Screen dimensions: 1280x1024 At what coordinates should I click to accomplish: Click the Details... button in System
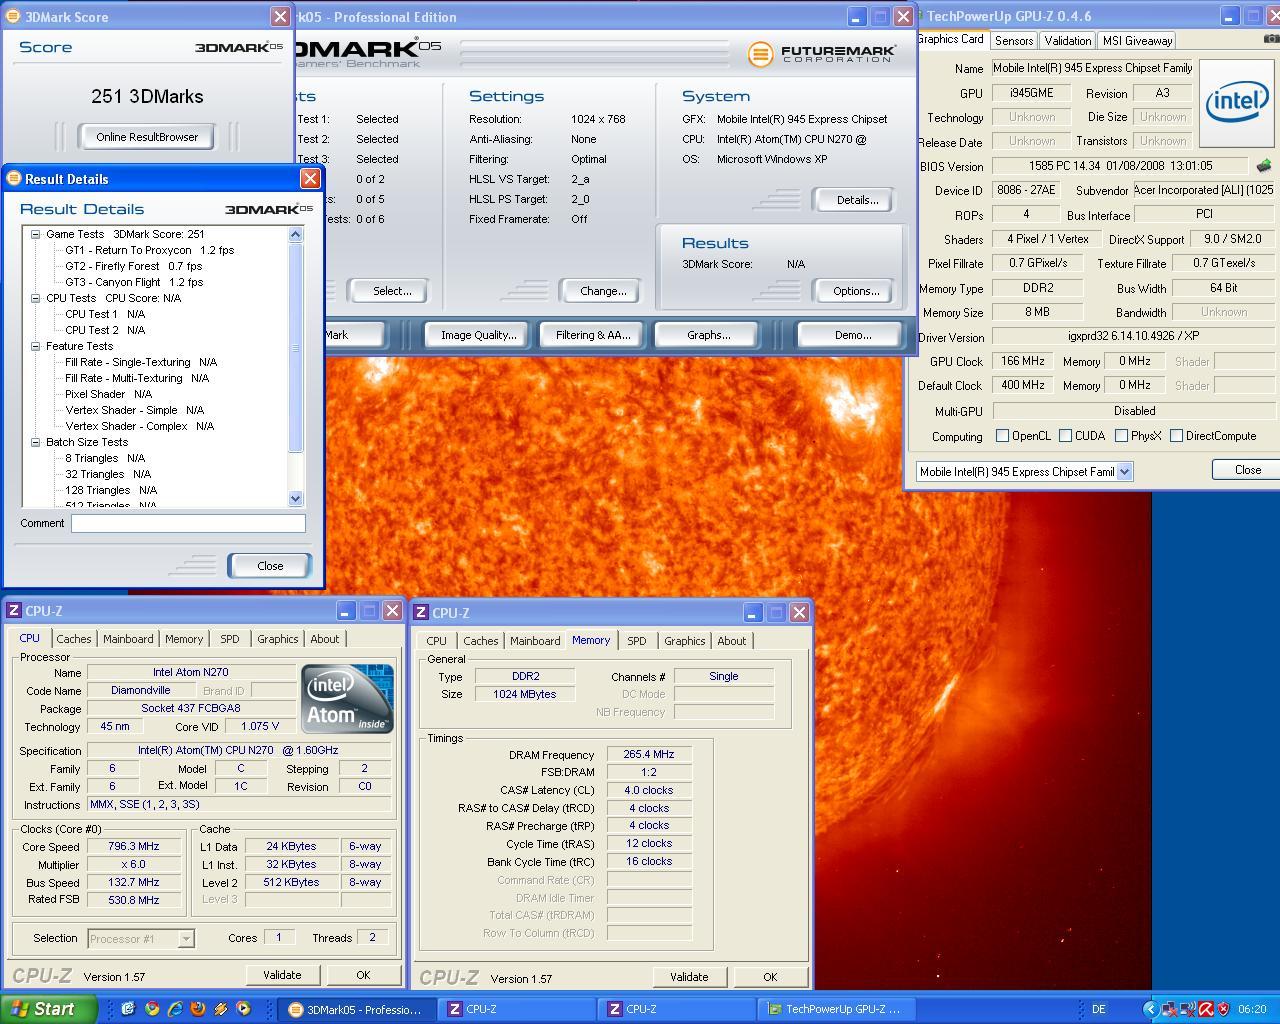coord(857,200)
